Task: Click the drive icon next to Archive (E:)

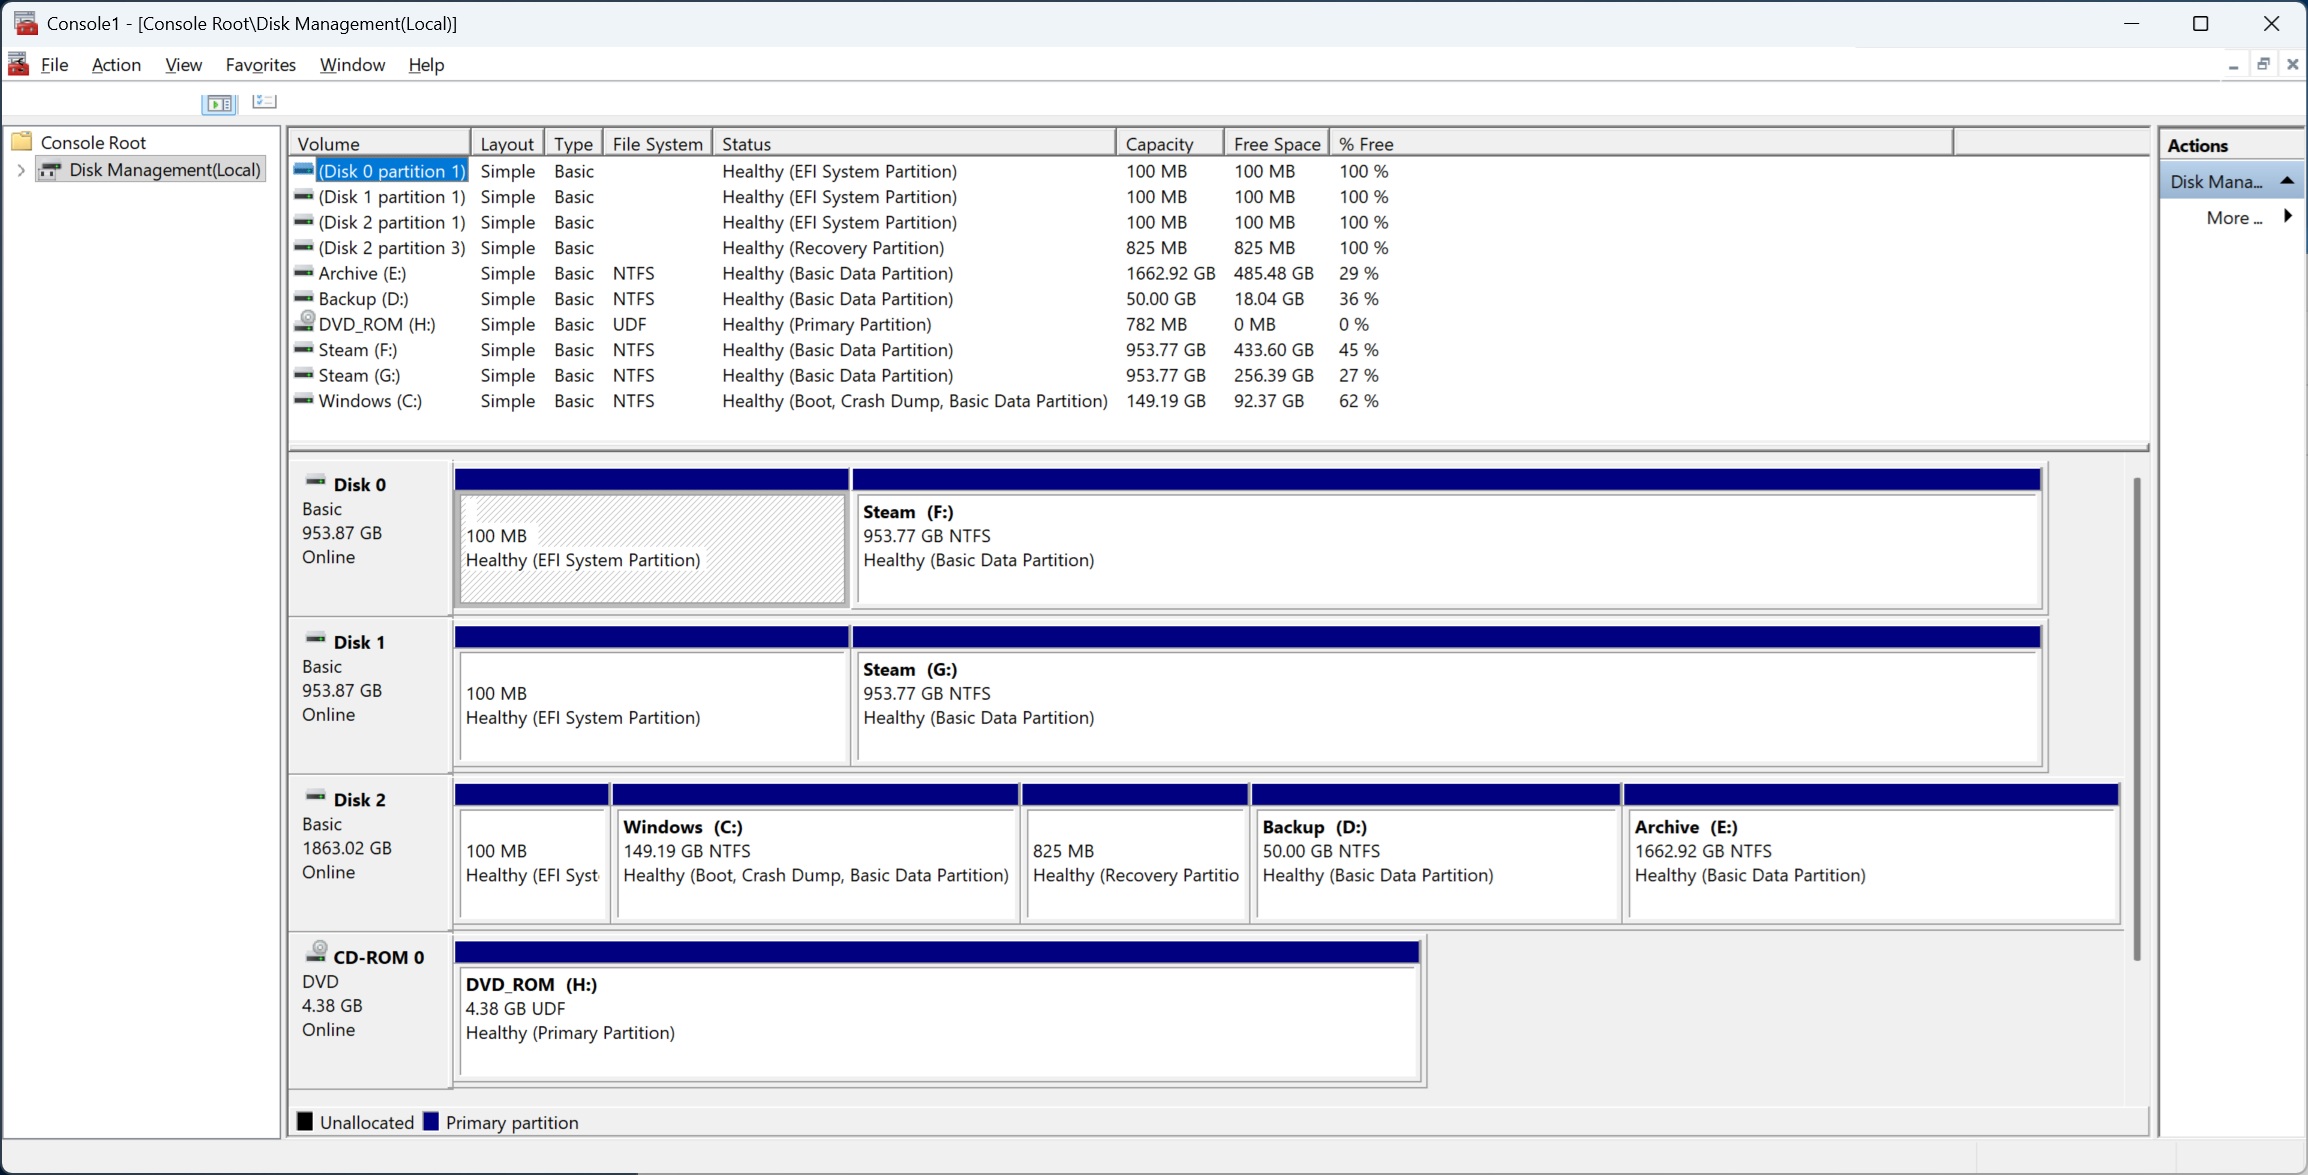Action: (304, 272)
